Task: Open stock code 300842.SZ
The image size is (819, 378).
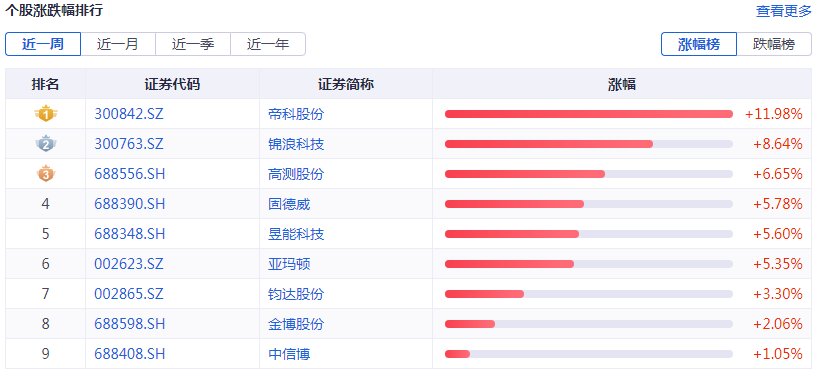Action: pyautogui.click(x=129, y=114)
